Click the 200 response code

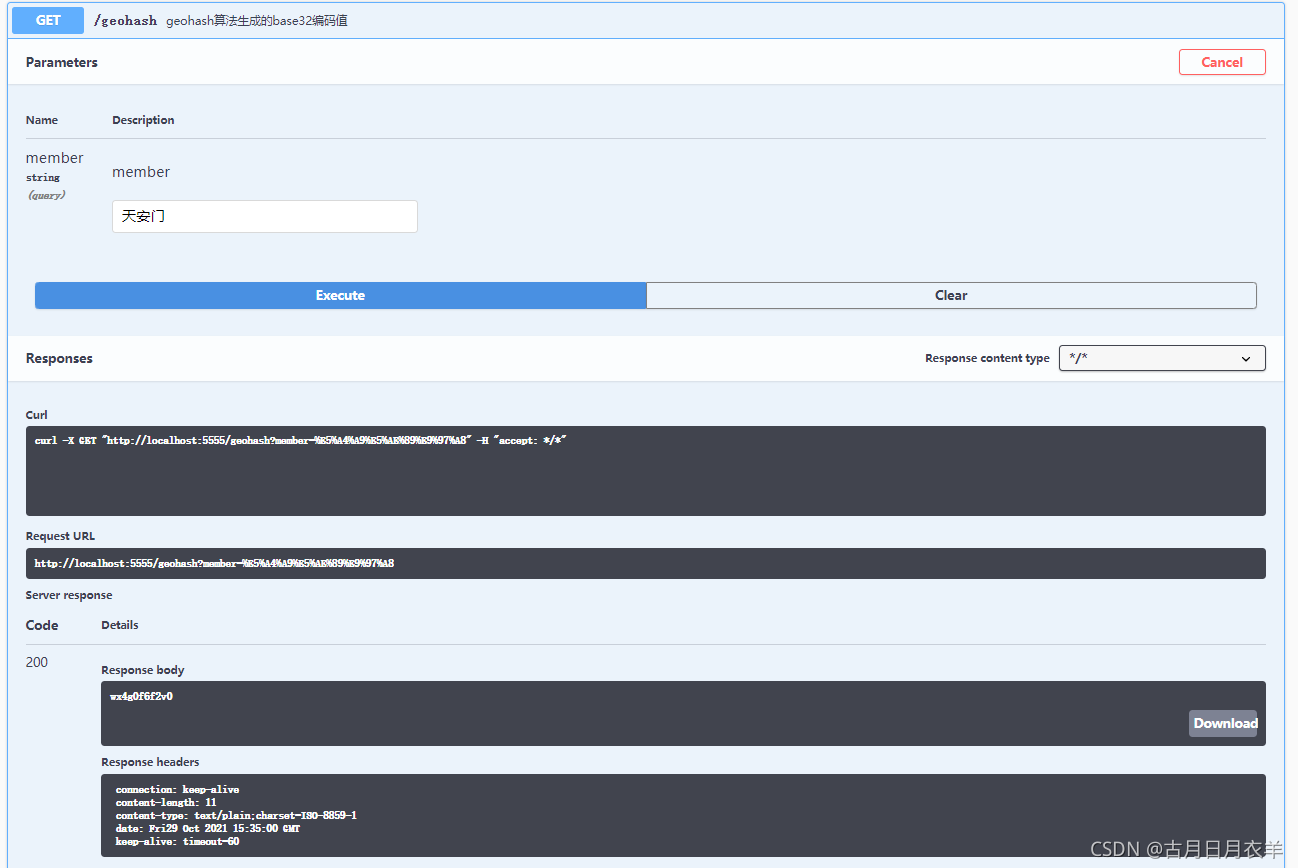click(37, 662)
